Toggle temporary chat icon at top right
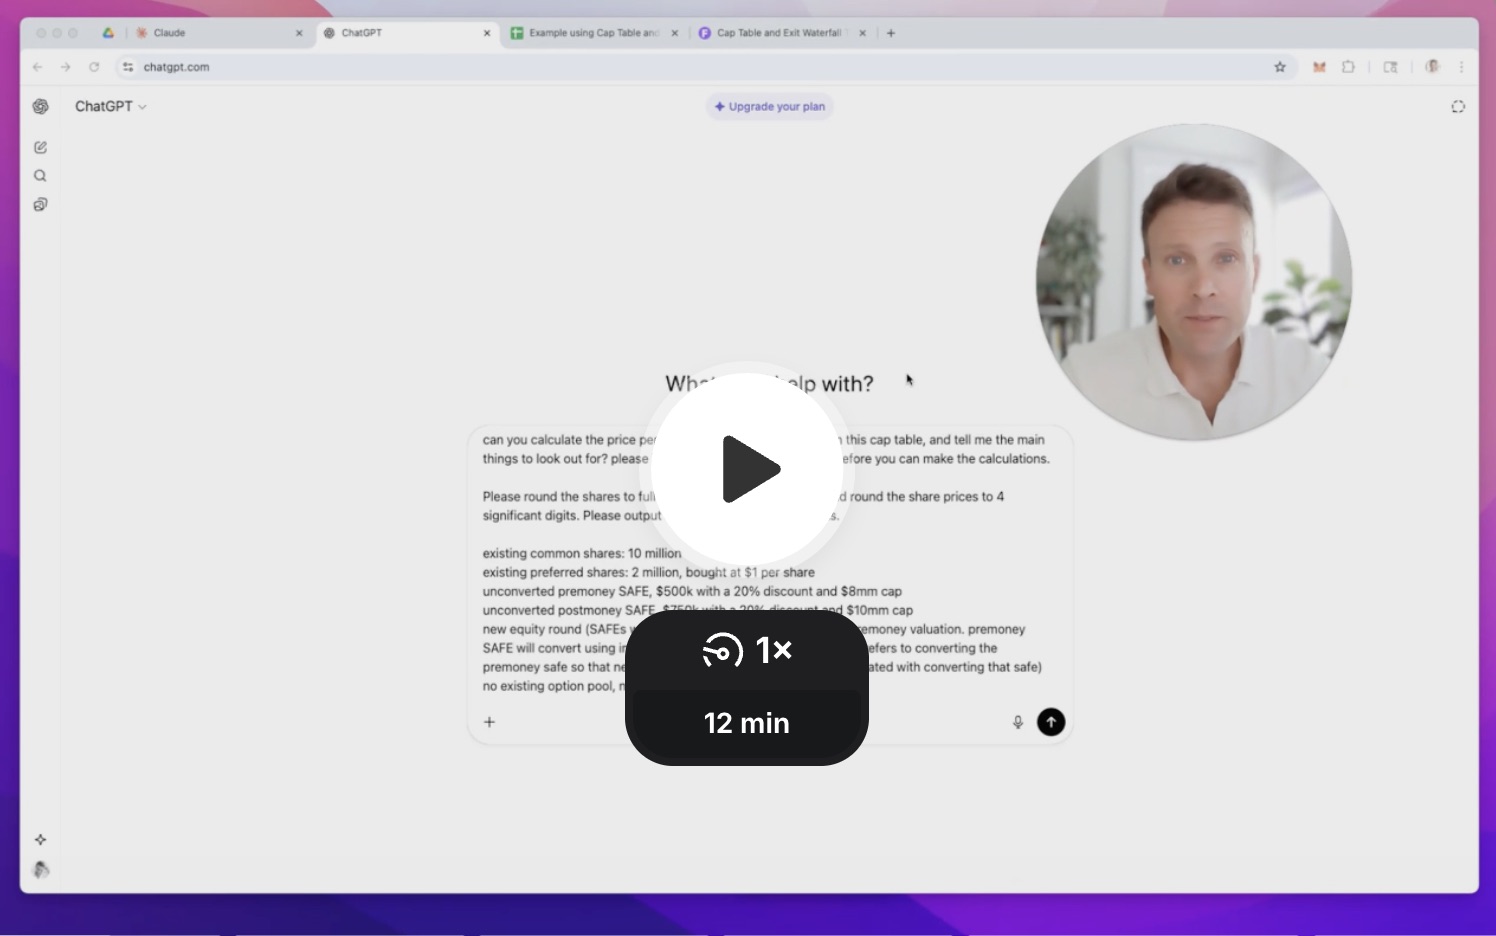 pos(1458,107)
